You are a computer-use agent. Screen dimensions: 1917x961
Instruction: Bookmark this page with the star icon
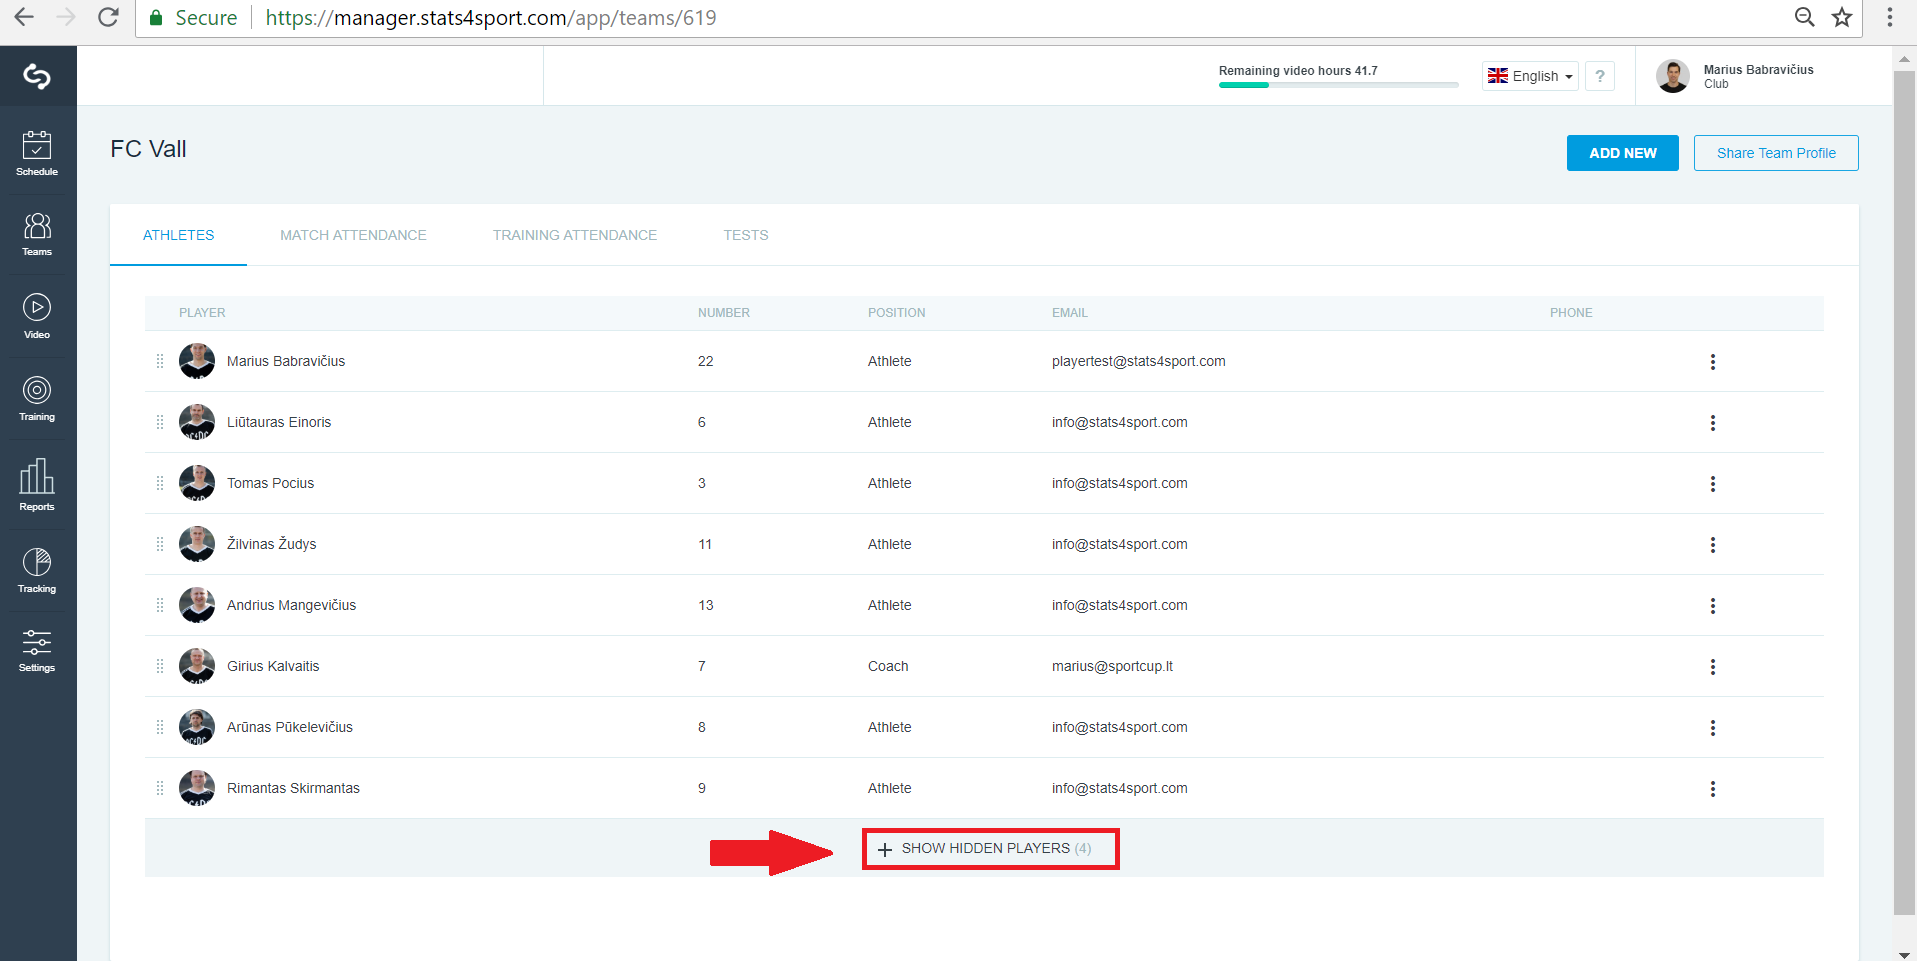pyautogui.click(x=1842, y=17)
